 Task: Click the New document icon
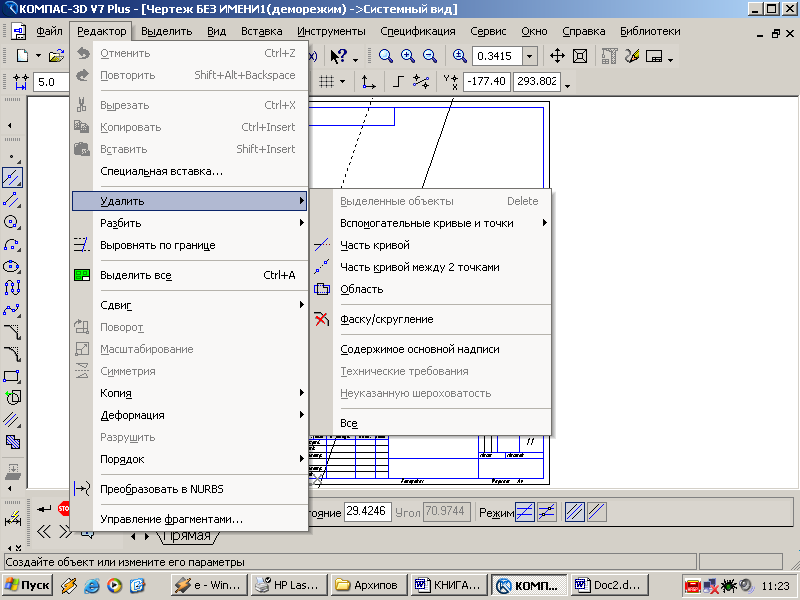click(22, 55)
